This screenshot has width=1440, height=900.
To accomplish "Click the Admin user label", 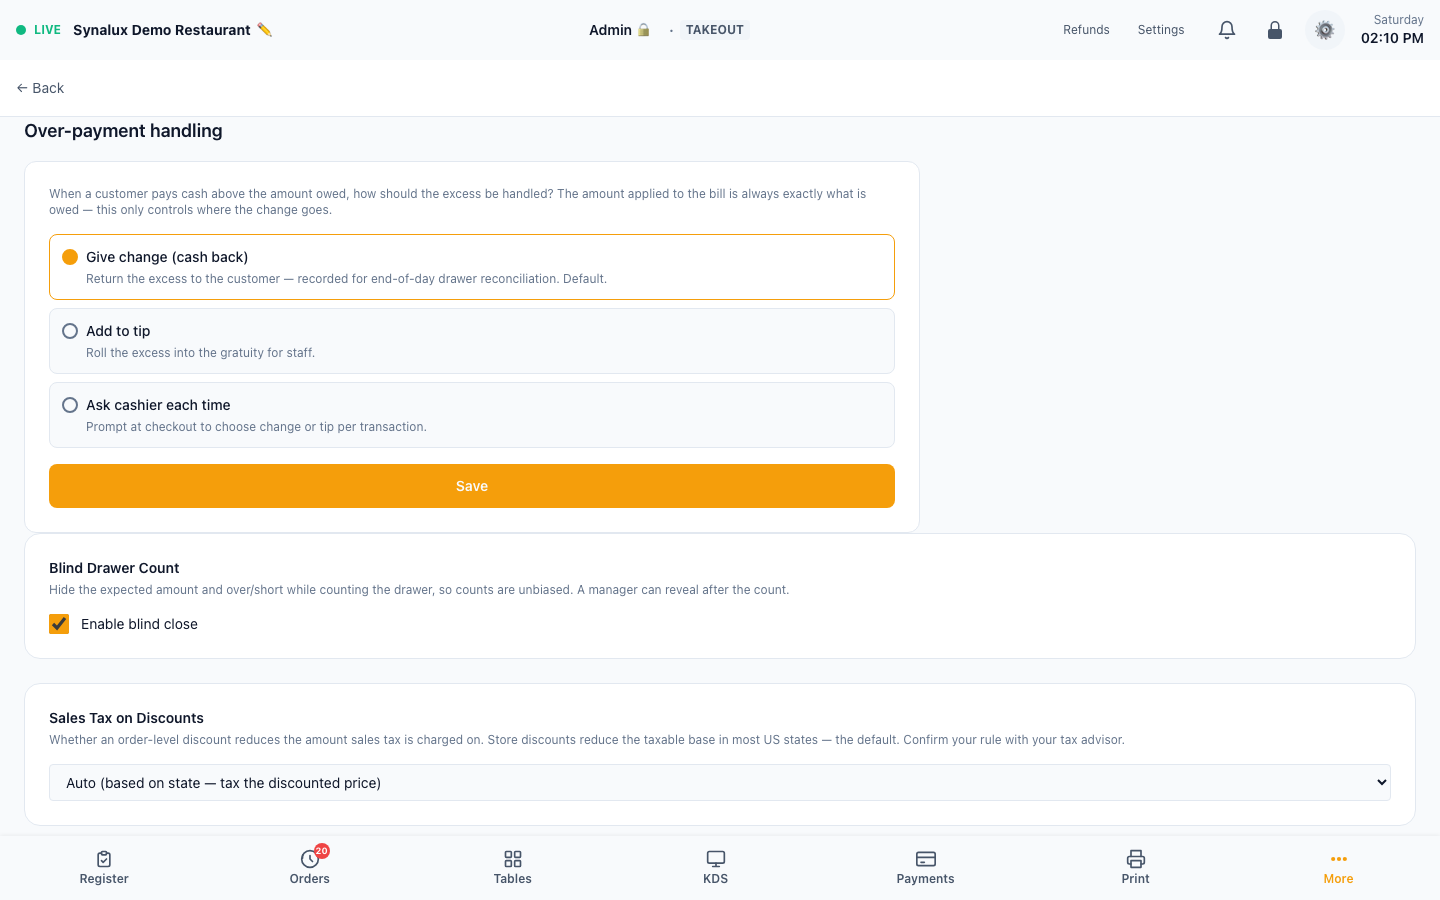I will coord(610,30).
